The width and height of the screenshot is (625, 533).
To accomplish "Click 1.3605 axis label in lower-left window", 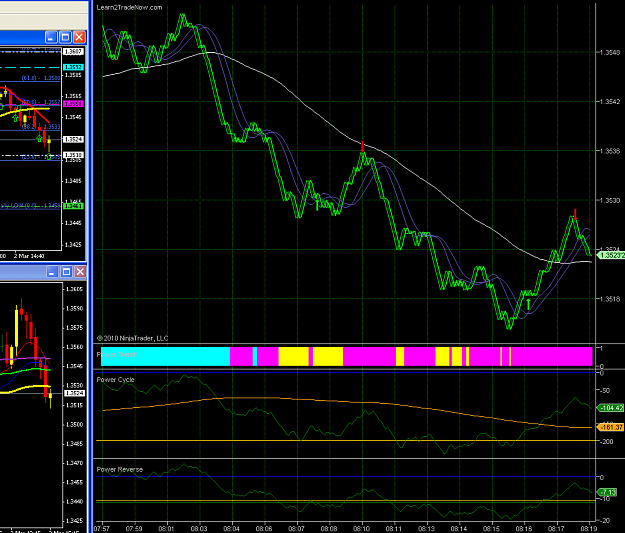I will coord(74,289).
